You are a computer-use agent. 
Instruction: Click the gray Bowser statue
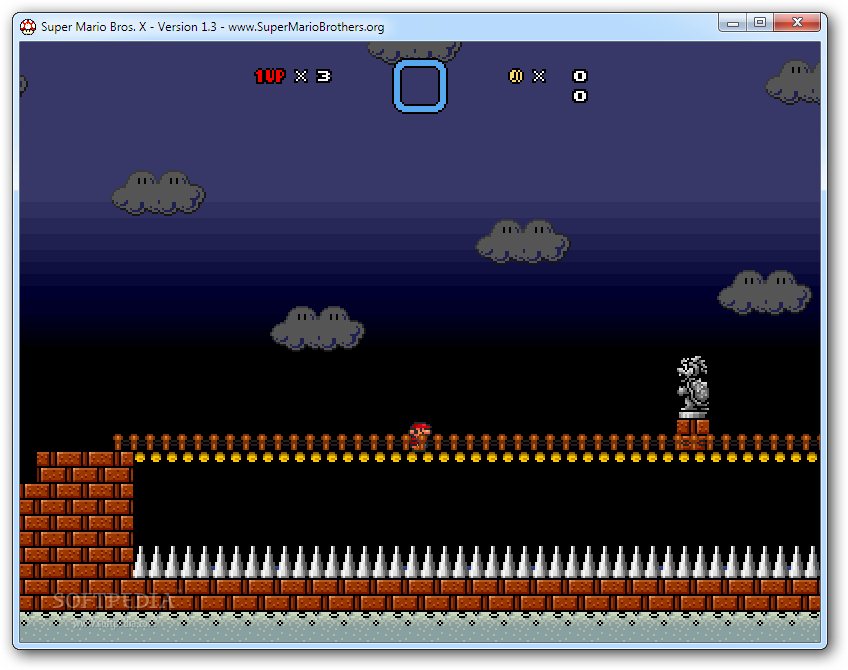coord(693,387)
